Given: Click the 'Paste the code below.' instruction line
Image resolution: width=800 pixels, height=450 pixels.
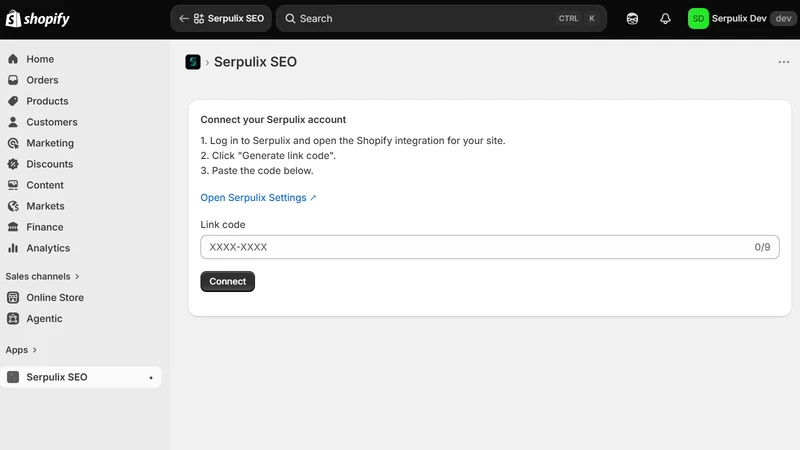Looking at the screenshot, I should (257, 171).
